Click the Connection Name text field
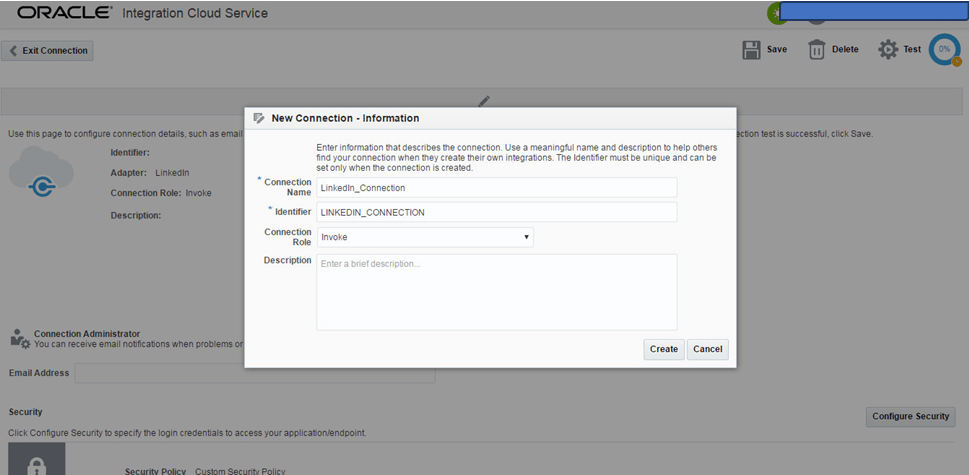Viewport: 969px width, 475px height. point(497,187)
